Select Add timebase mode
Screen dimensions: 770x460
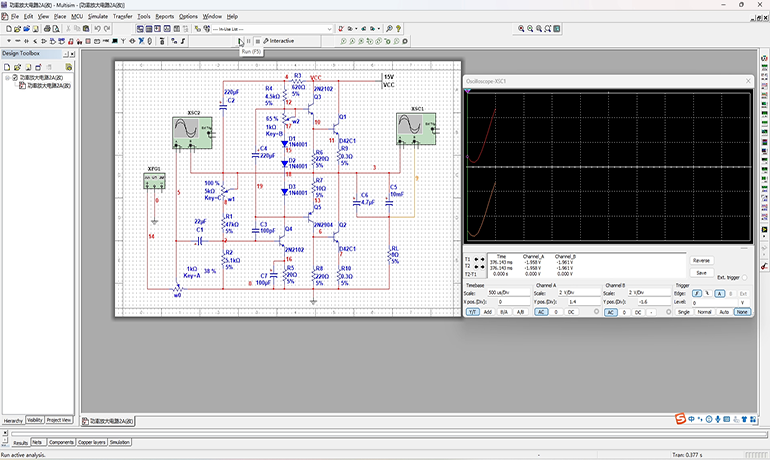488,312
